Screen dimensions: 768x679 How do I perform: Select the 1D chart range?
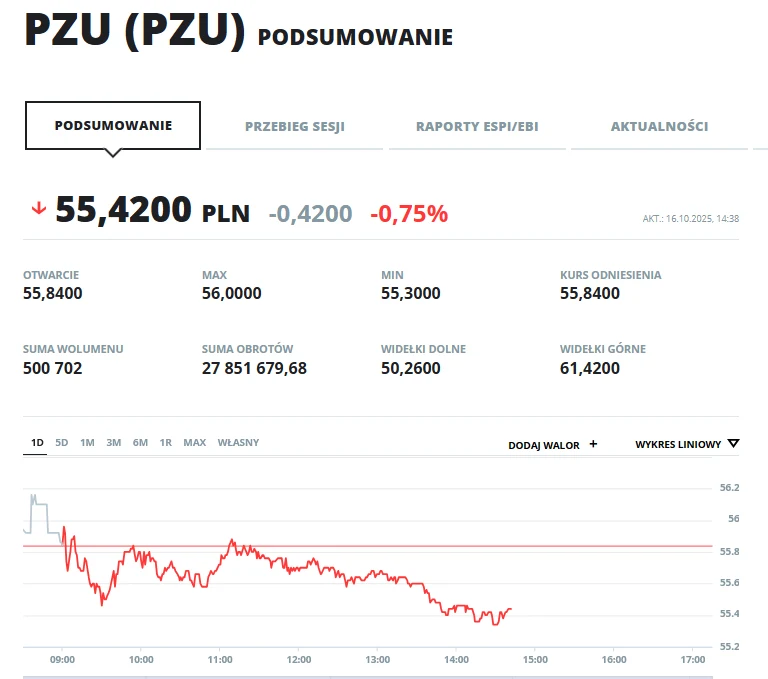[37, 442]
